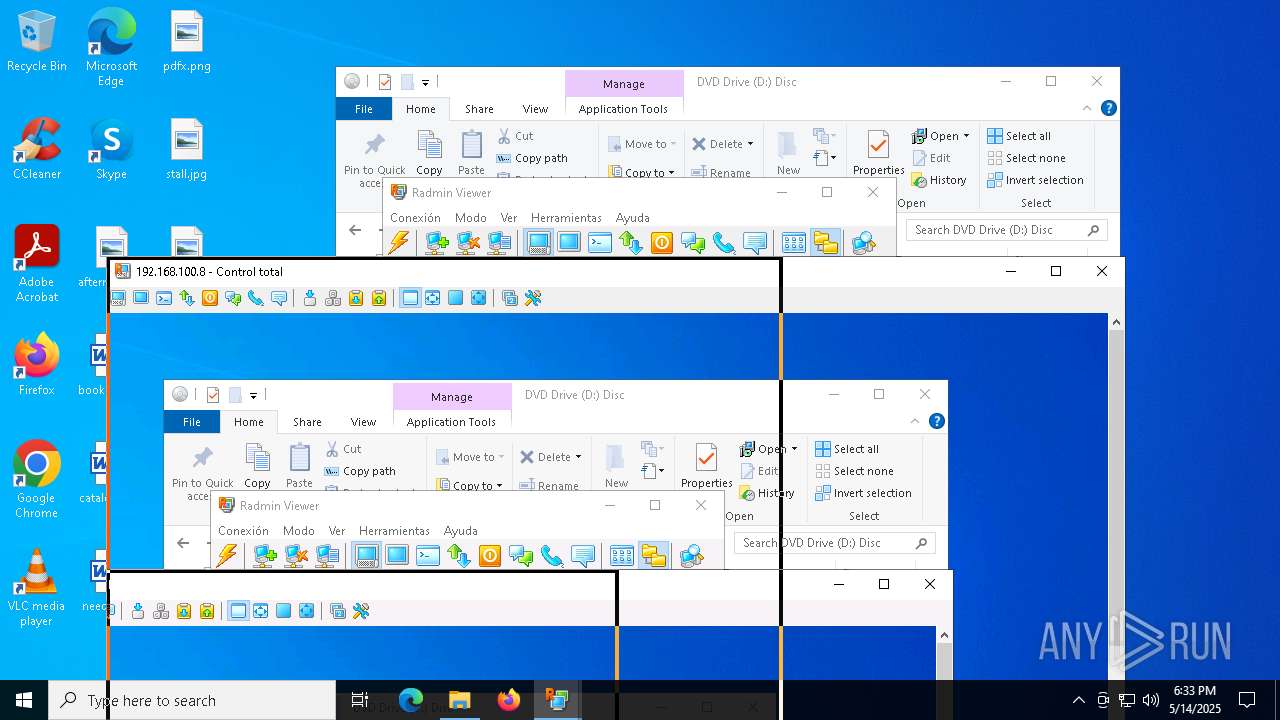The height and width of the screenshot is (720, 1280).
Task: Toggle View only mode in upper Radmin Viewer
Action: point(569,242)
